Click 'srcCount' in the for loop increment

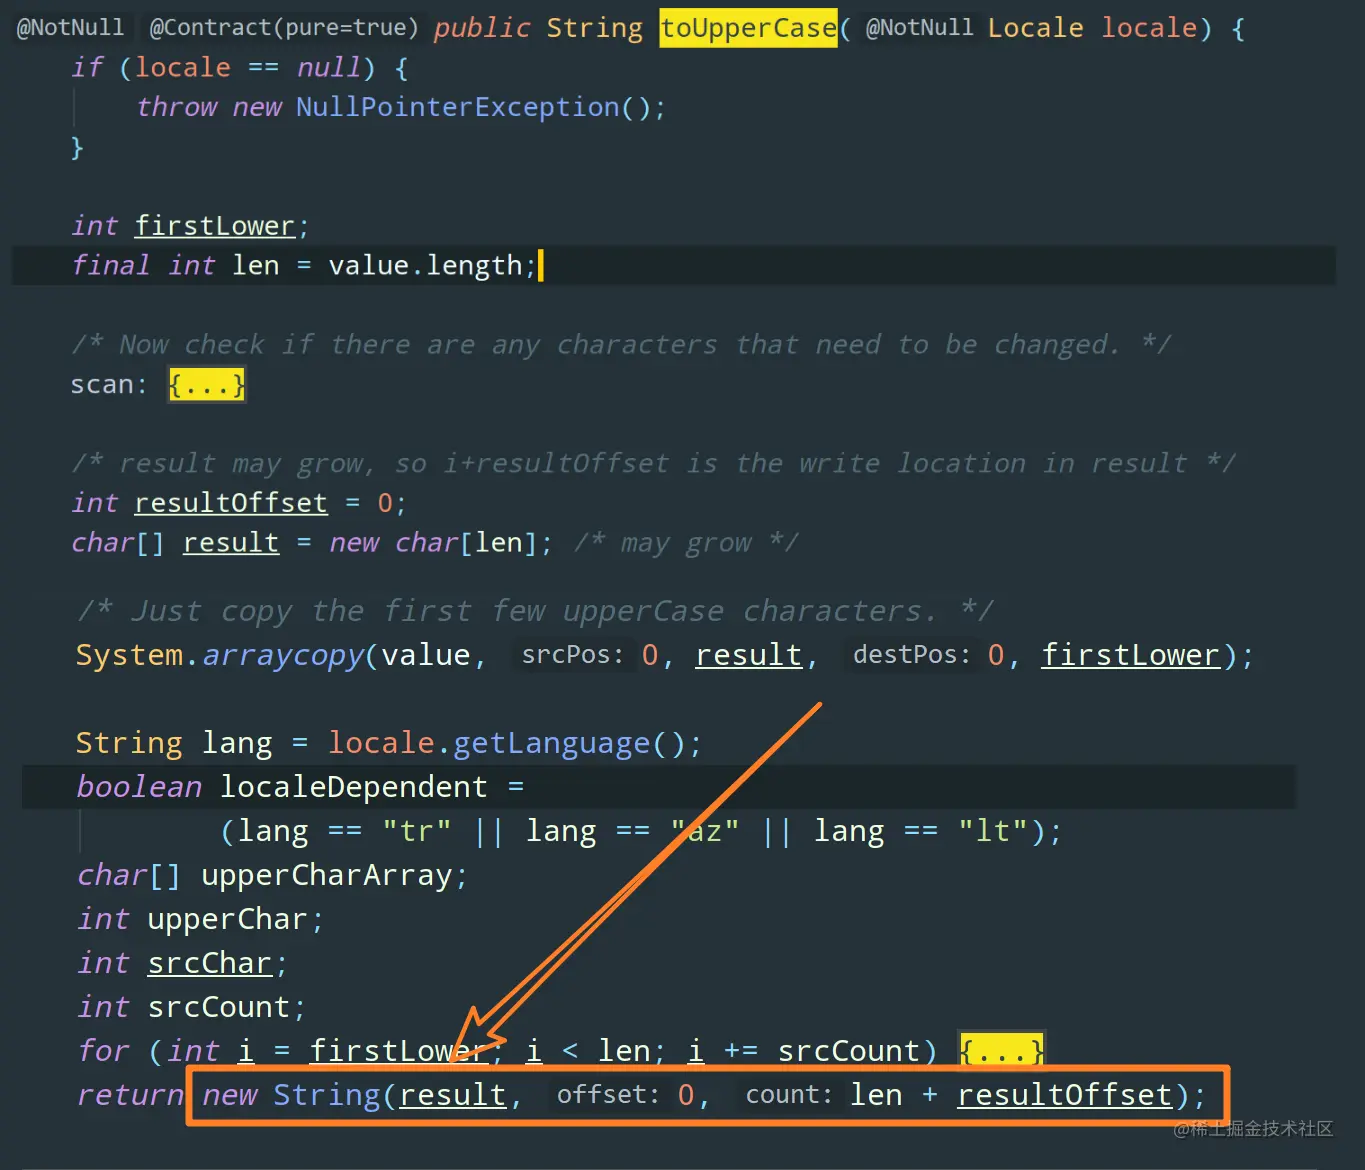[x=849, y=1051]
